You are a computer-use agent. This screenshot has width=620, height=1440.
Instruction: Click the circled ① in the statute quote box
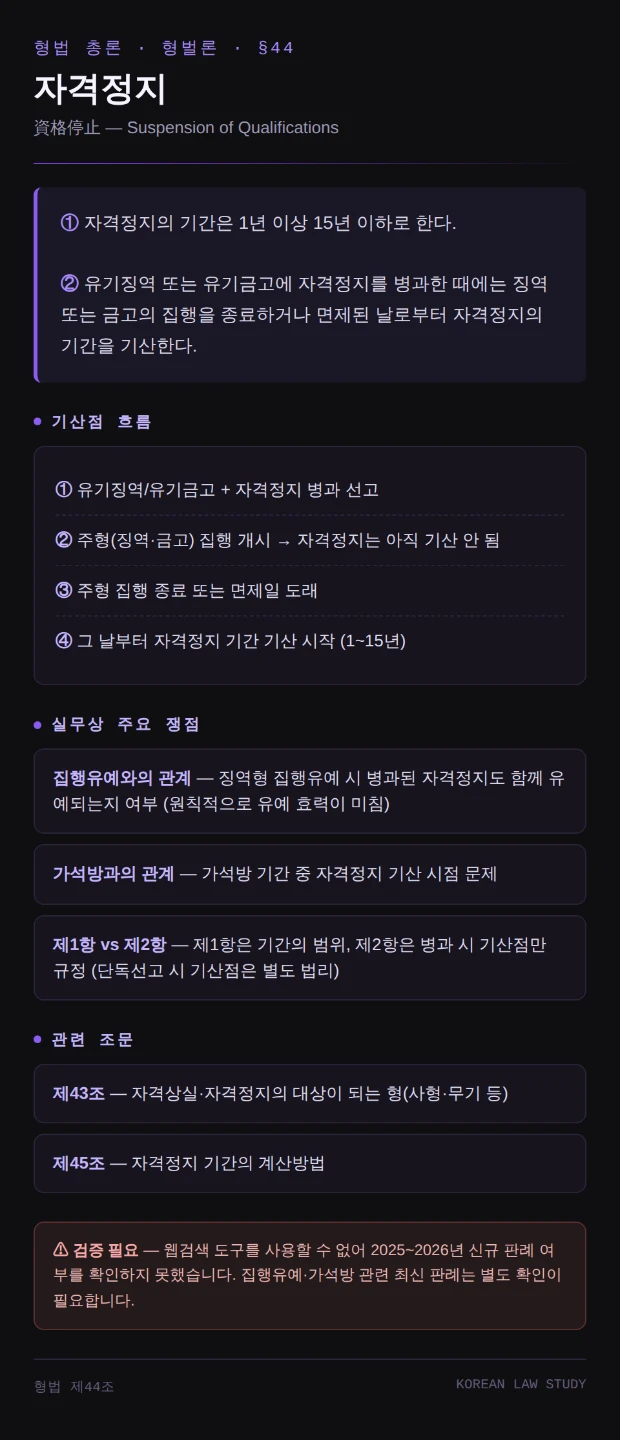pos(69,223)
